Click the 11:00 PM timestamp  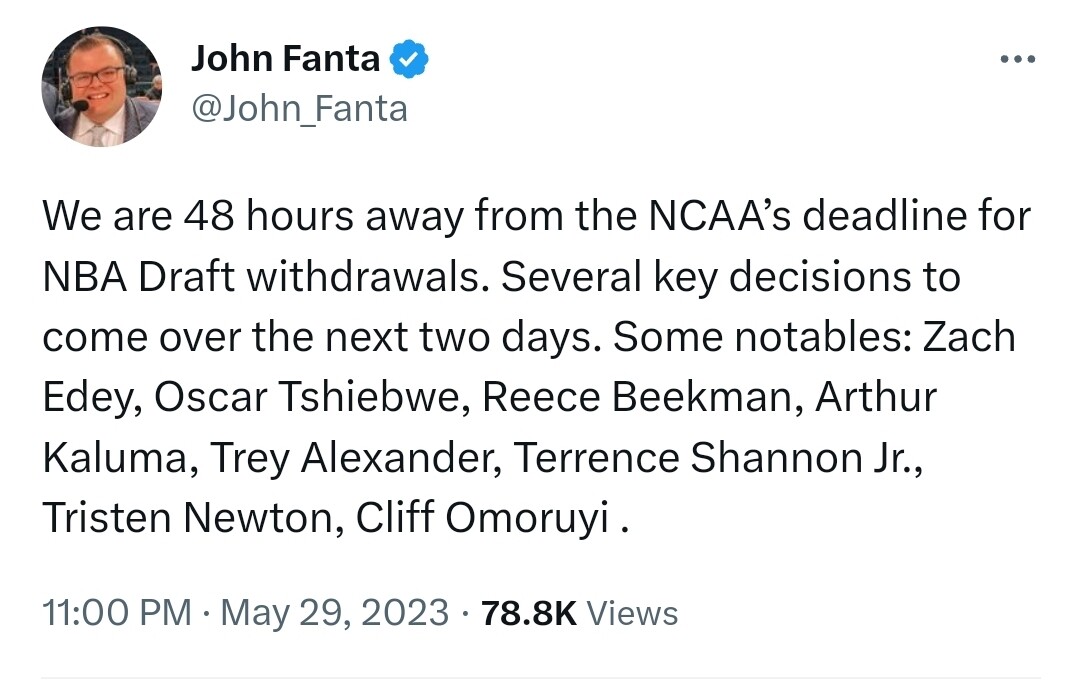tap(117, 612)
